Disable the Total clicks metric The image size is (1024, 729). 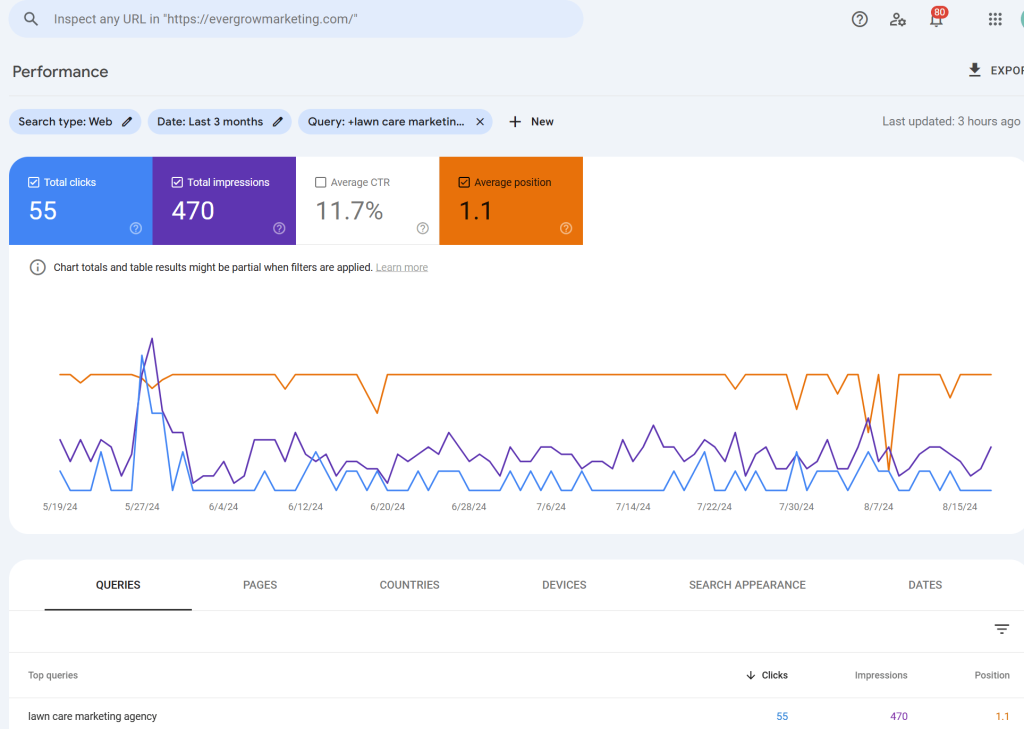(31, 182)
